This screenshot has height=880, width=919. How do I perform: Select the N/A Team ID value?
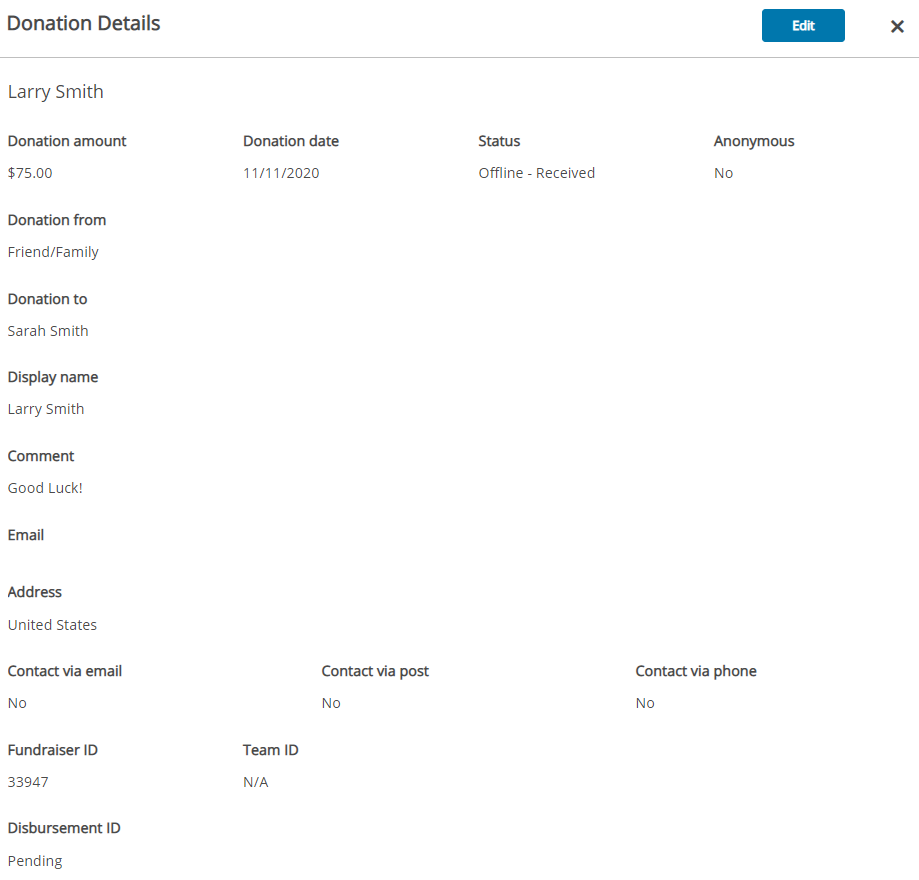pos(256,782)
